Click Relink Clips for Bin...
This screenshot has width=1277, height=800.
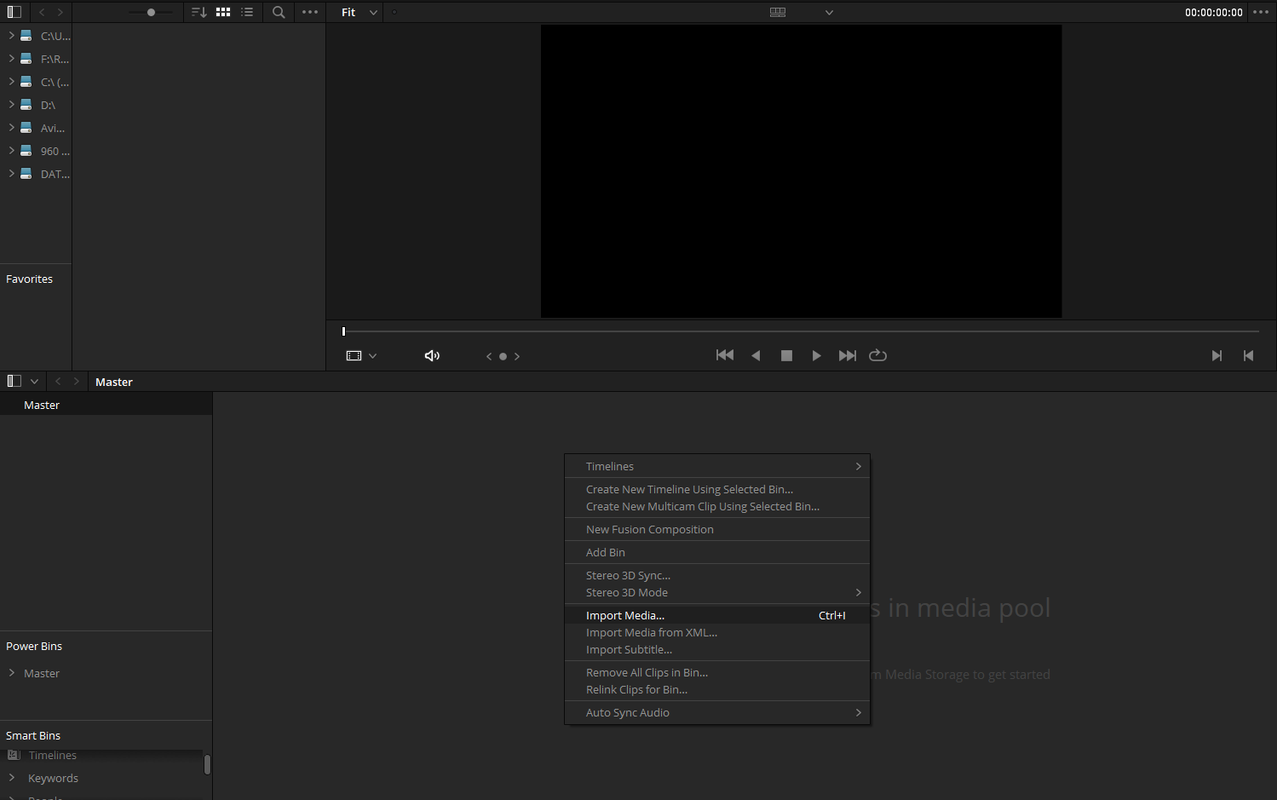[x=717, y=689]
